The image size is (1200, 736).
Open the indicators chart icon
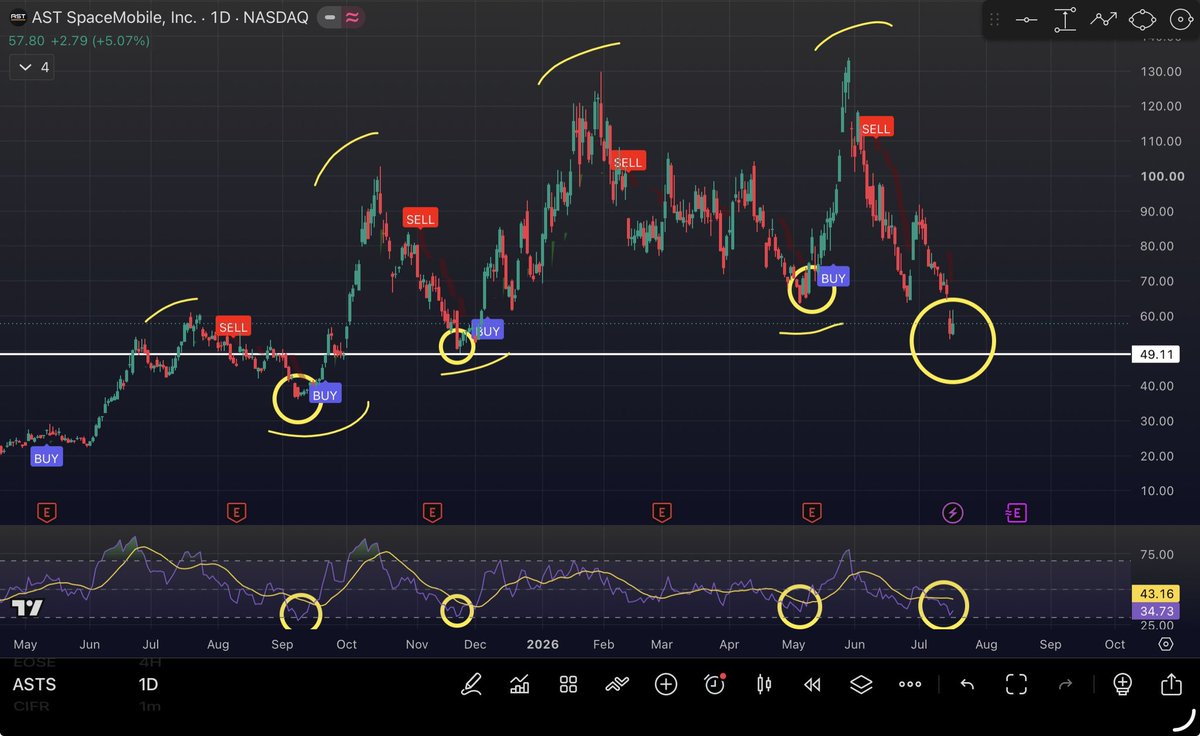[x=519, y=684]
